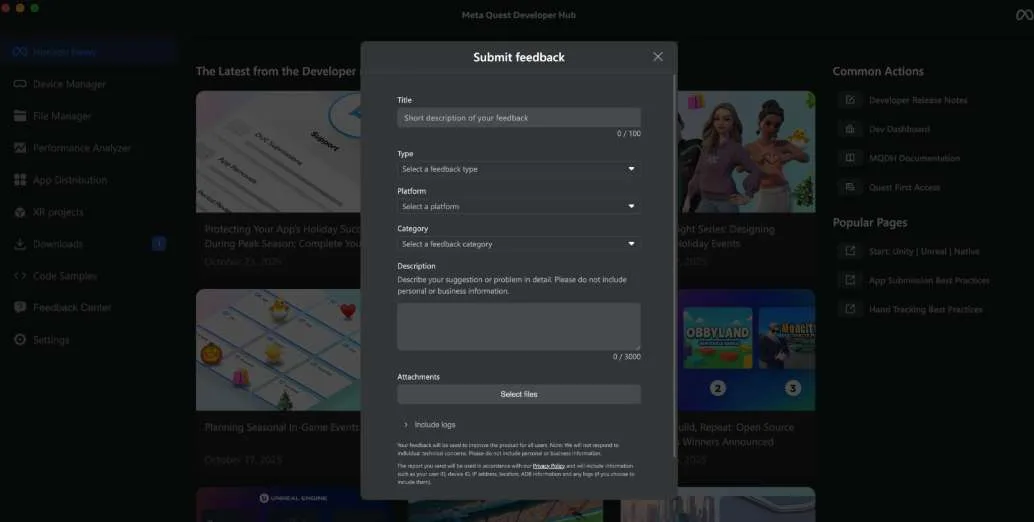Click the Quest First Access icon

coord(850,187)
